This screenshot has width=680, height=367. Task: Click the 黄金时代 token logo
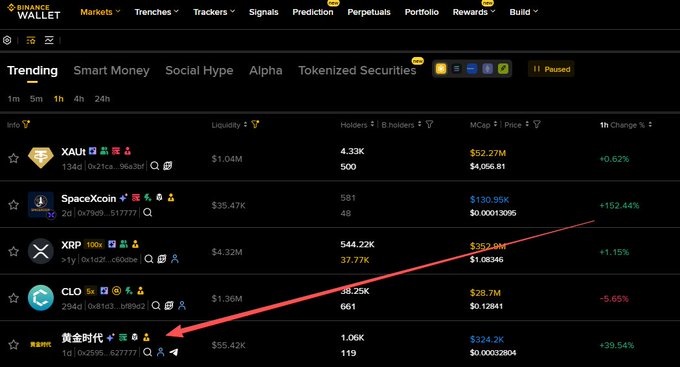pos(41,344)
